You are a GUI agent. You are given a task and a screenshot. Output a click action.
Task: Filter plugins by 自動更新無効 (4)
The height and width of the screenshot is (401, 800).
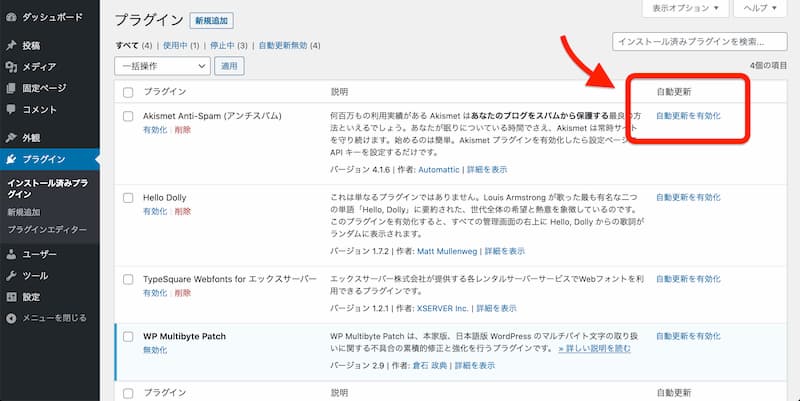click(x=289, y=45)
